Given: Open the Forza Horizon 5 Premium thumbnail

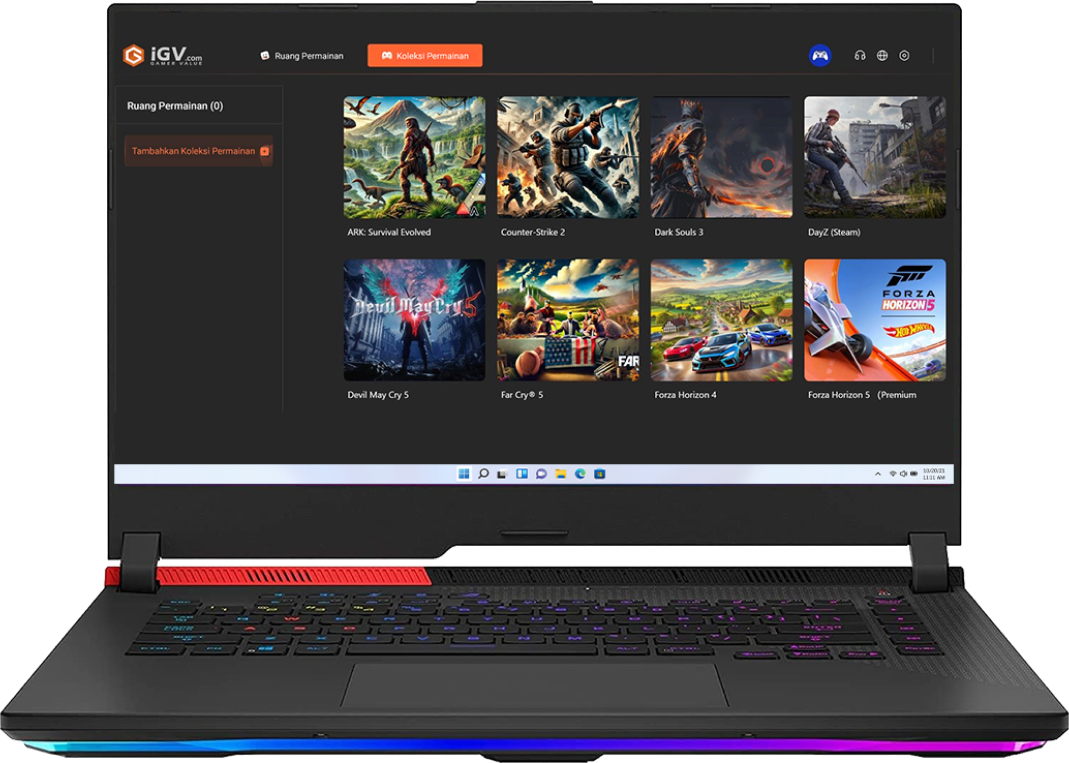Looking at the screenshot, I should [x=875, y=320].
